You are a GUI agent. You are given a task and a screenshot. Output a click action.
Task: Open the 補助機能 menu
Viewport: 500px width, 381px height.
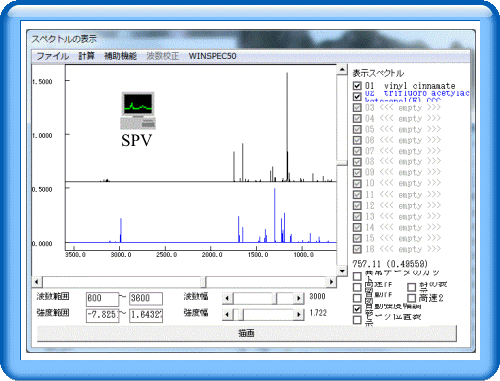120,56
